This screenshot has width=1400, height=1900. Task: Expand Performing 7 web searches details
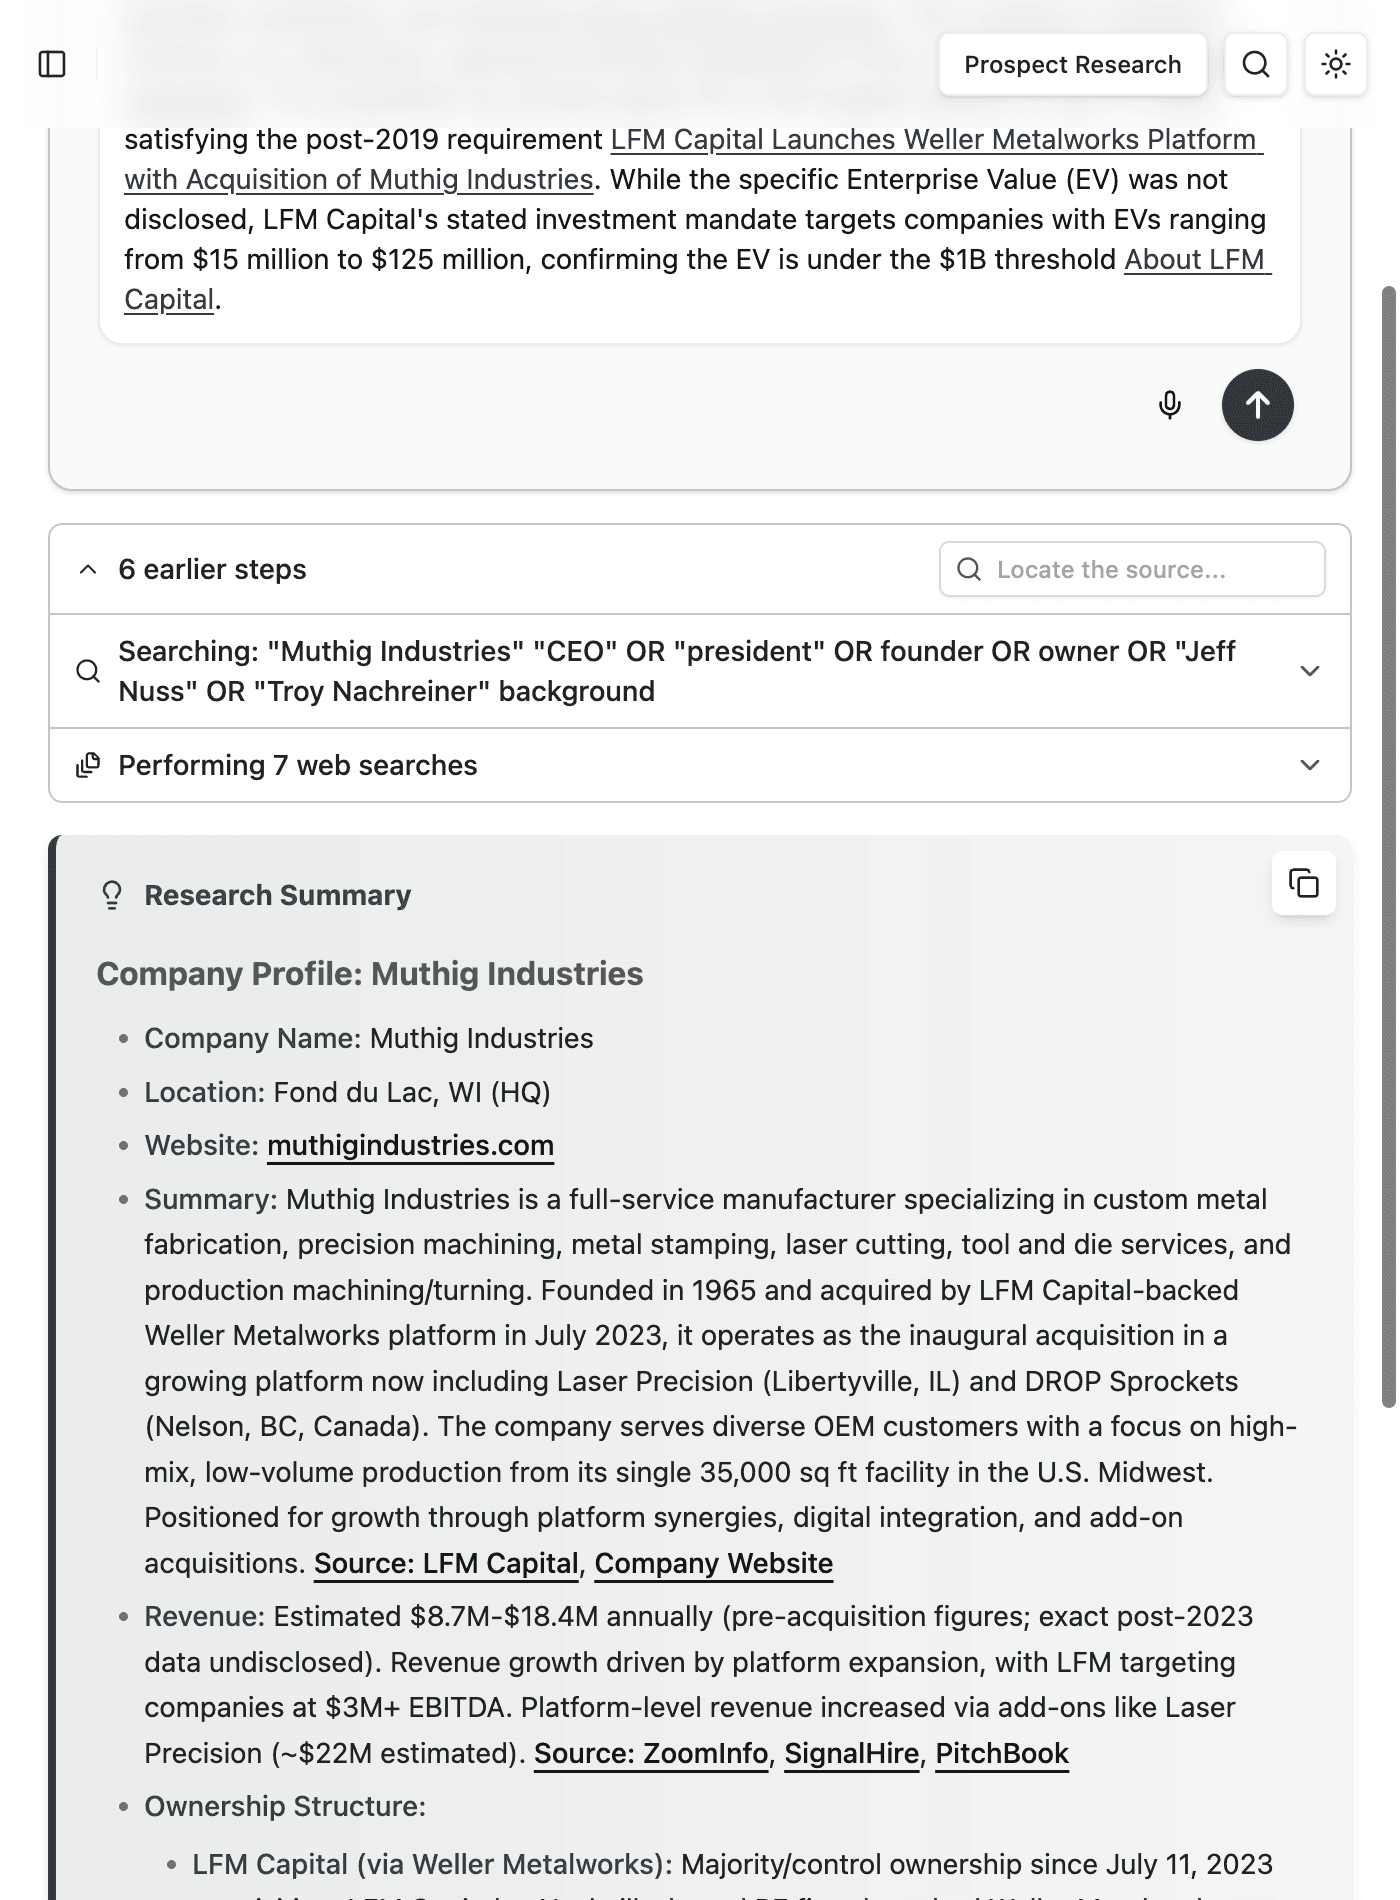coord(1310,763)
